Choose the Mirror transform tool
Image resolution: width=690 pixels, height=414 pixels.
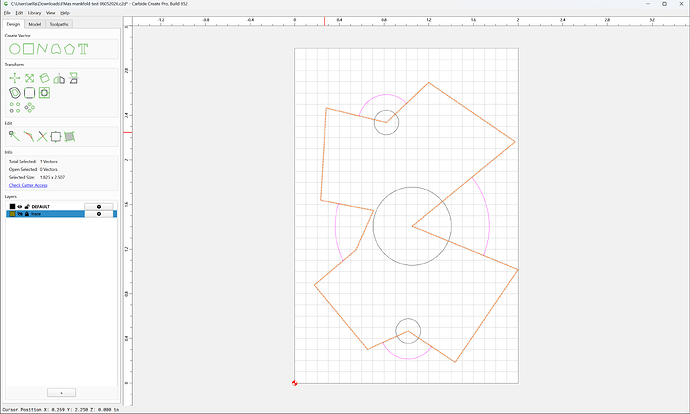point(59,79)
